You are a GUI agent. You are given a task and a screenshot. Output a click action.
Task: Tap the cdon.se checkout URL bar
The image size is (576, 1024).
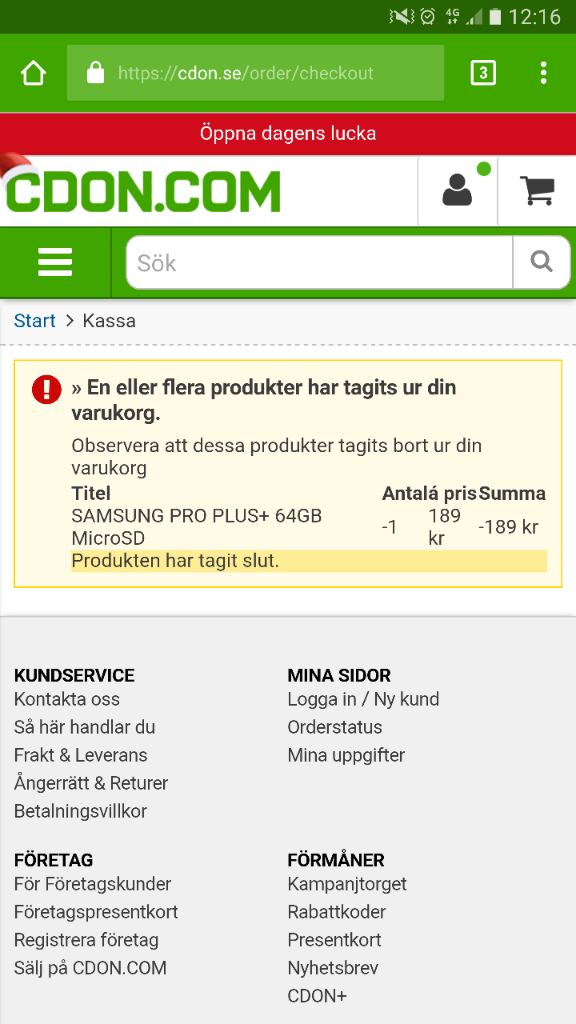(255, 72)
